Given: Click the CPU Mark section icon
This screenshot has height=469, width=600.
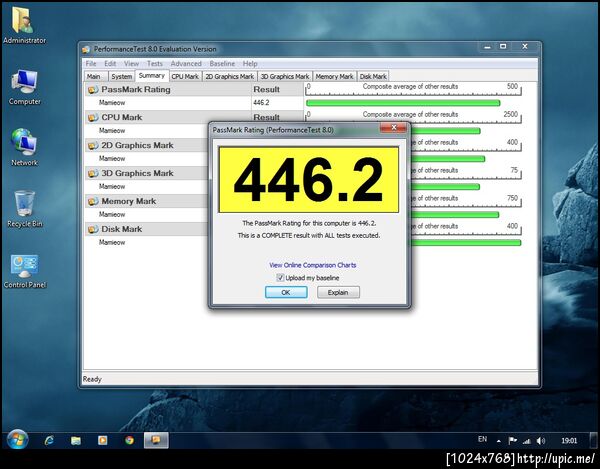Looking at the screenshot, I should pos(93,118).
